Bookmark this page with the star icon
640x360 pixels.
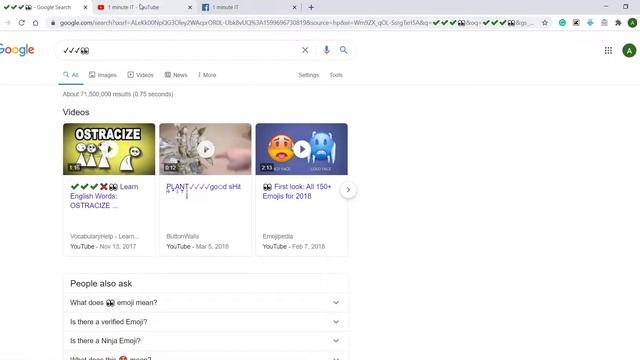click(x=545, y=23)
